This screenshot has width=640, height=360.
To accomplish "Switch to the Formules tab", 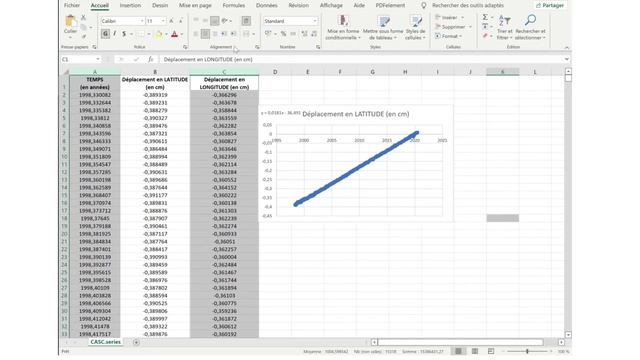I will (x=234, y=5).
